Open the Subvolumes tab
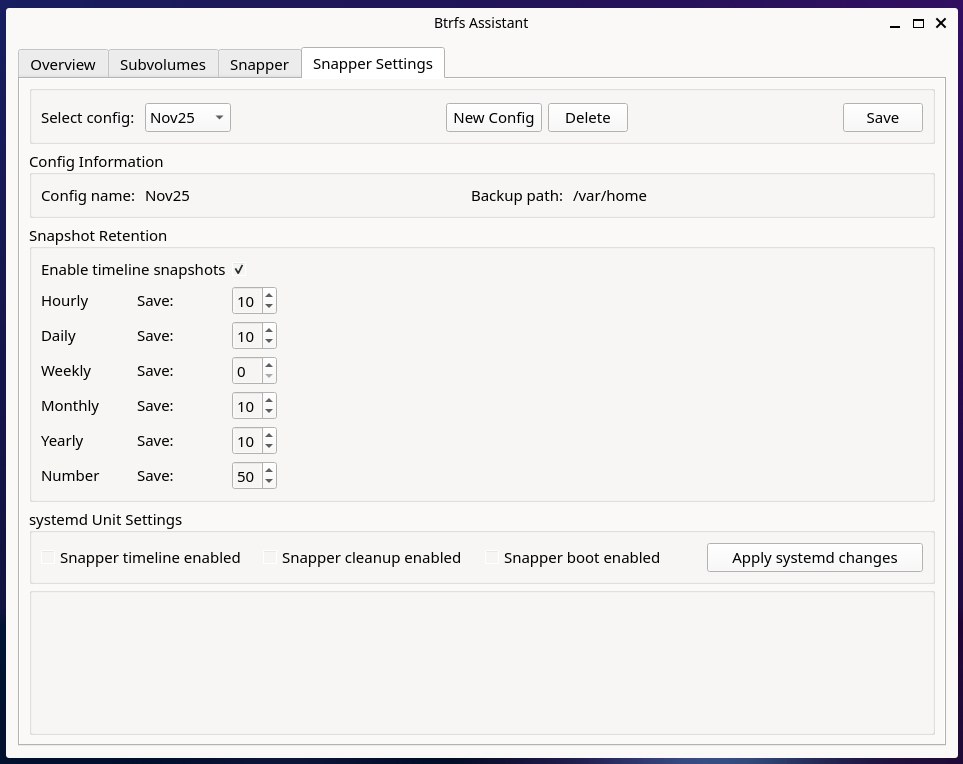963x764 pixels. click(163, 64)
